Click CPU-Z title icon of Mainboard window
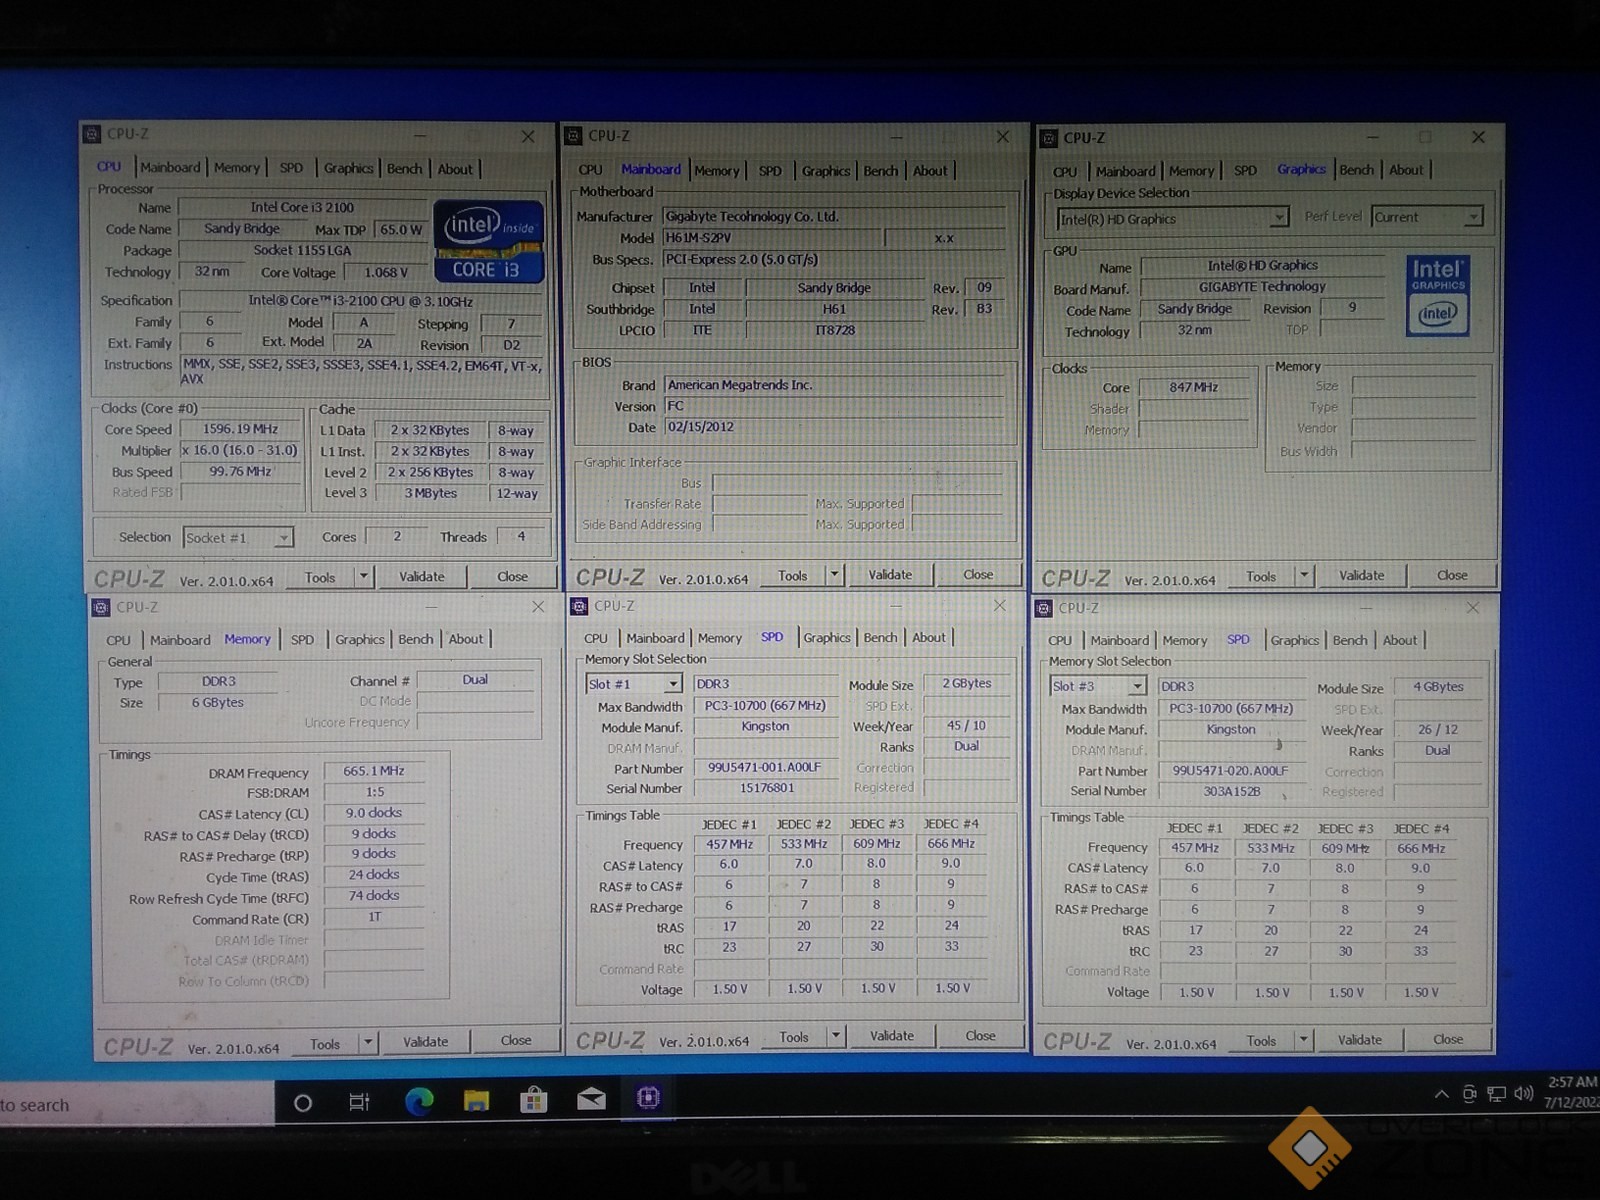 (x=573, y=136)
